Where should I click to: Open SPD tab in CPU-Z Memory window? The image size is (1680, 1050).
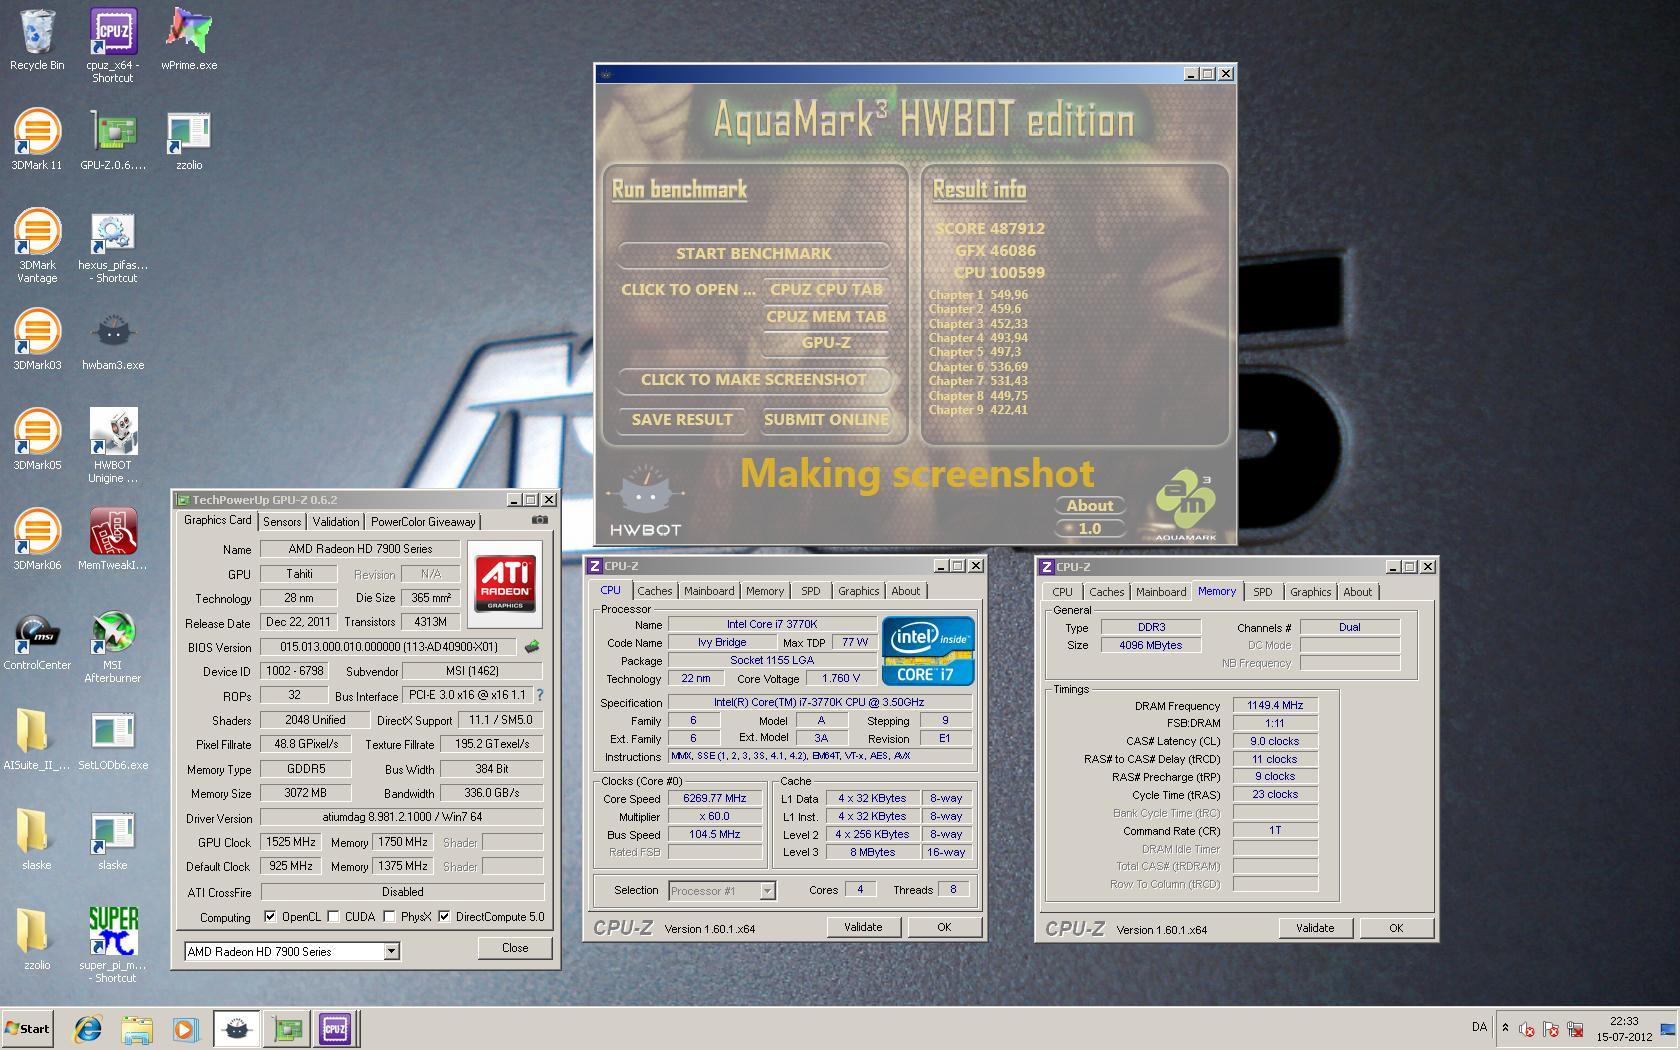point(1263,592)
